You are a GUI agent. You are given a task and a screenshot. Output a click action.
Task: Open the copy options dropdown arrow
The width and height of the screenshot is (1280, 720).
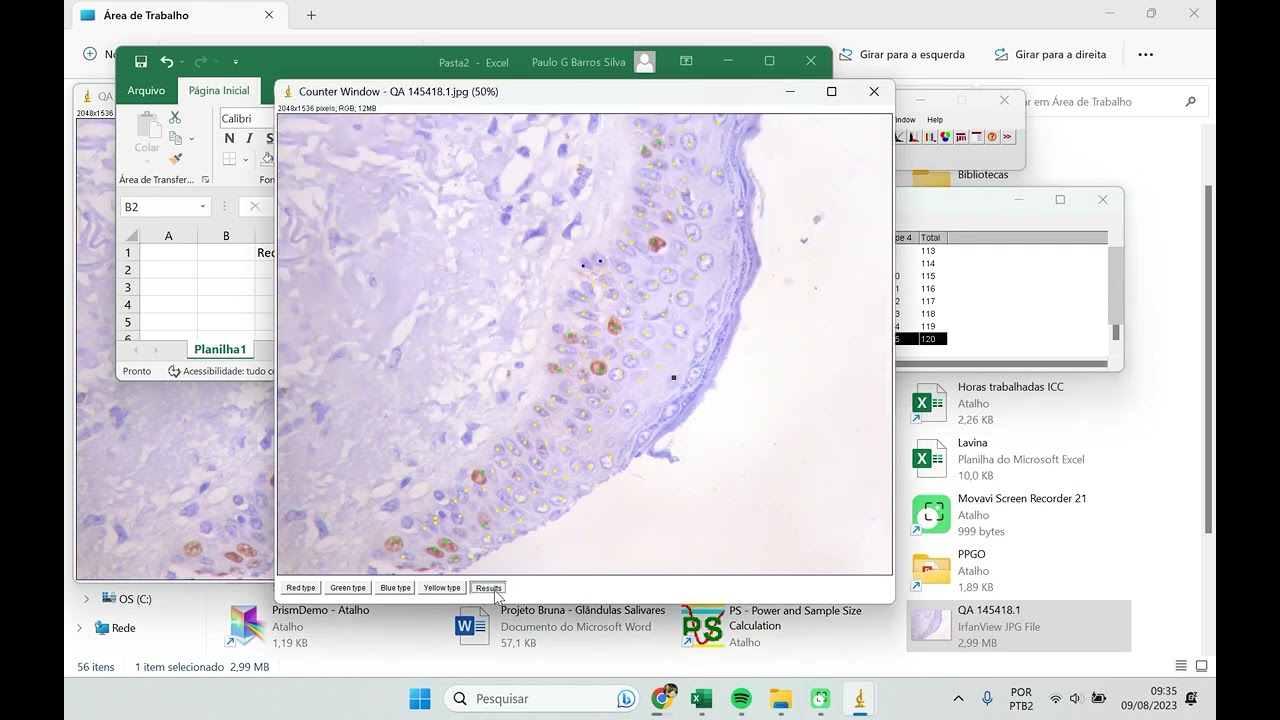pyautogui.click(x=191, y=139)
